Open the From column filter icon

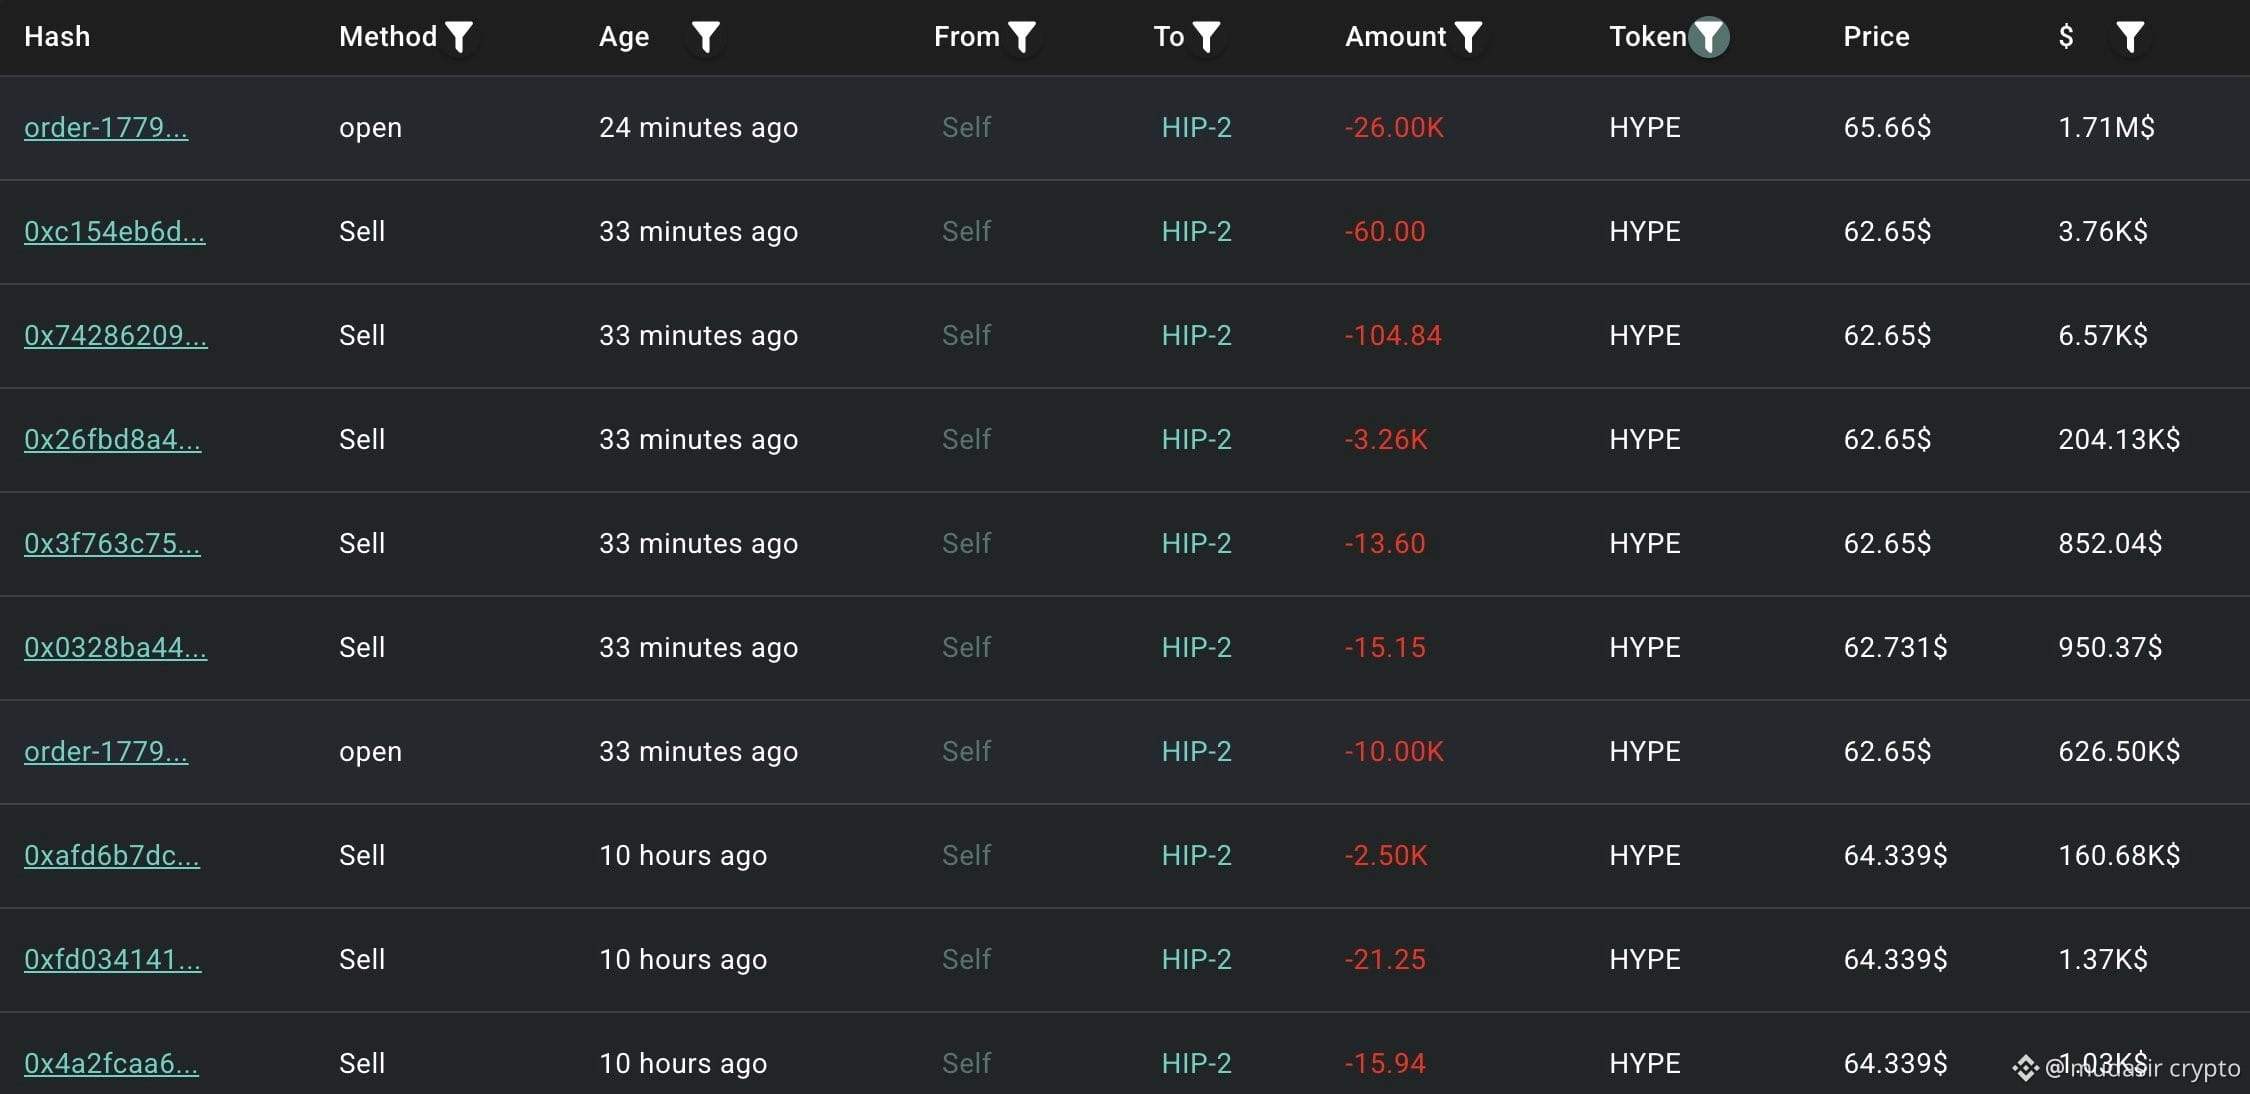coord(1022,37)
